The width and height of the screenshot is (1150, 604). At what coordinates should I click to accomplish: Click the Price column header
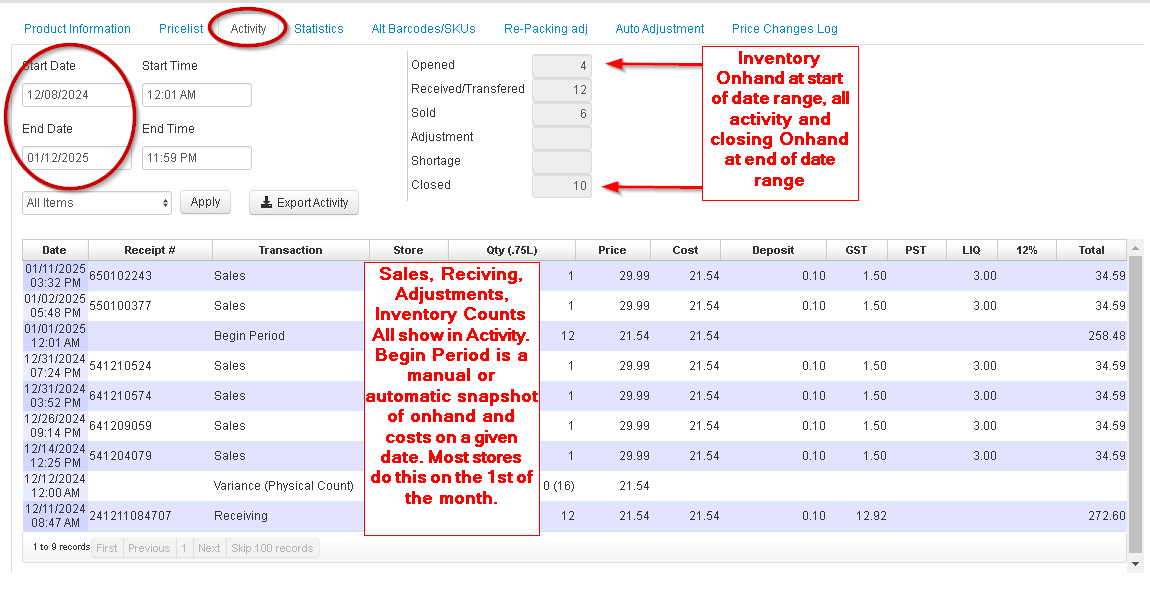(612, 250)
